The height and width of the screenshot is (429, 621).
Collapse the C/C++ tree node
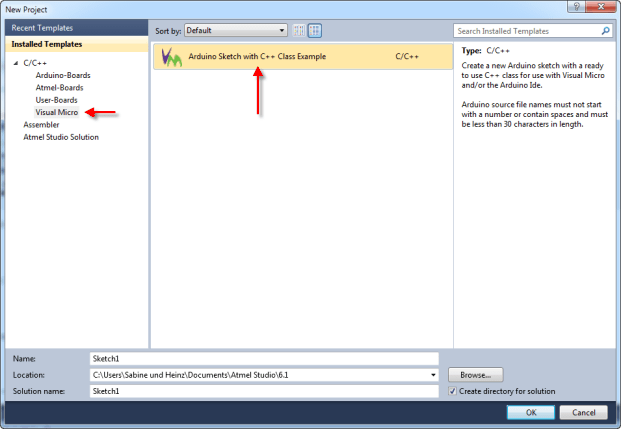pos(16,63)
